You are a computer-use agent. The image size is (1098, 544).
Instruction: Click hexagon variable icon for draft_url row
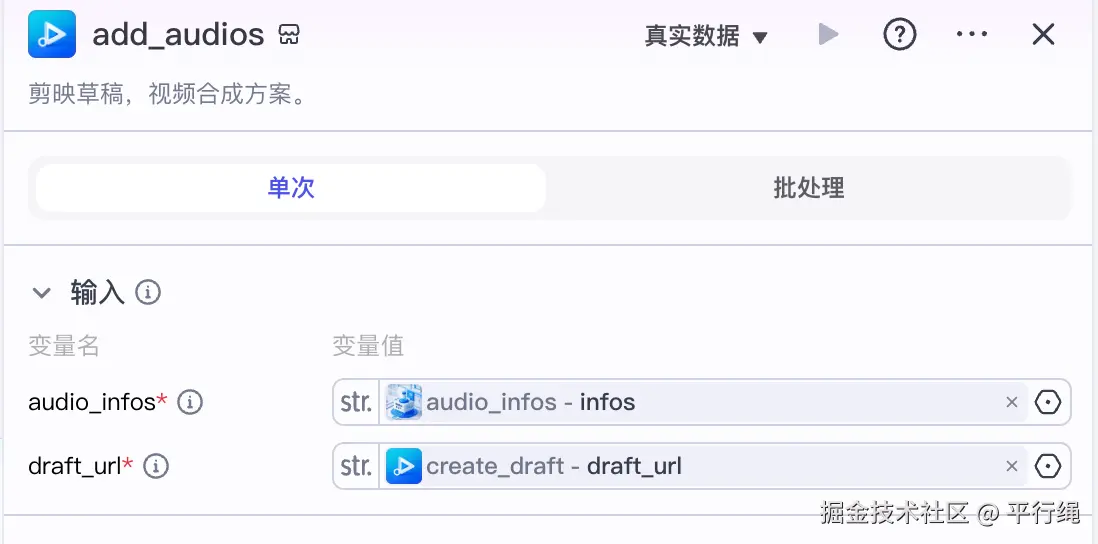[x=1048, y=466]
